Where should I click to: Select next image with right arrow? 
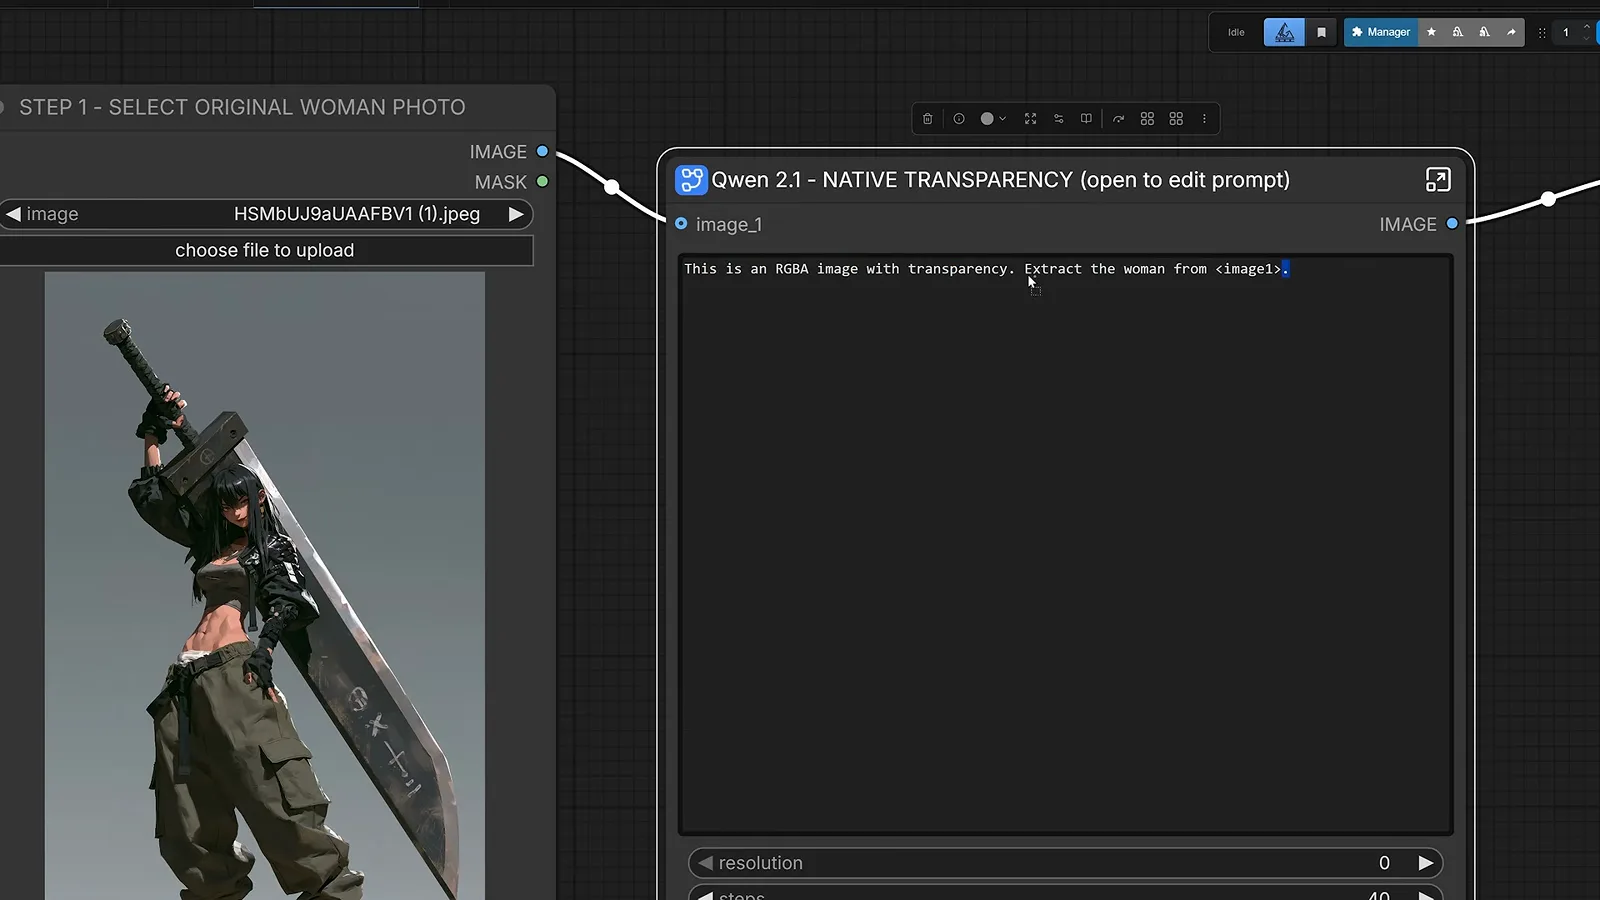(516, 214)
